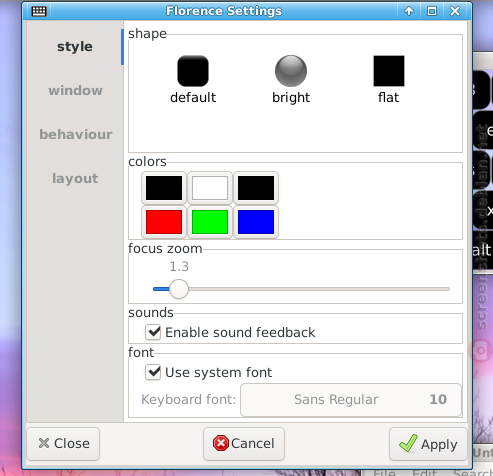The width and height of the screenshot is (493, 476).
Task: Click the 1.3 focus zoom value
Action: coord(179,266)
